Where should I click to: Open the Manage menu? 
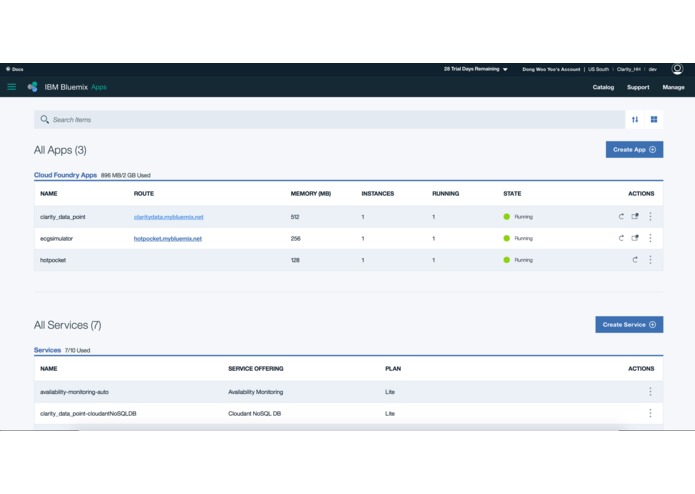point(673,87)
